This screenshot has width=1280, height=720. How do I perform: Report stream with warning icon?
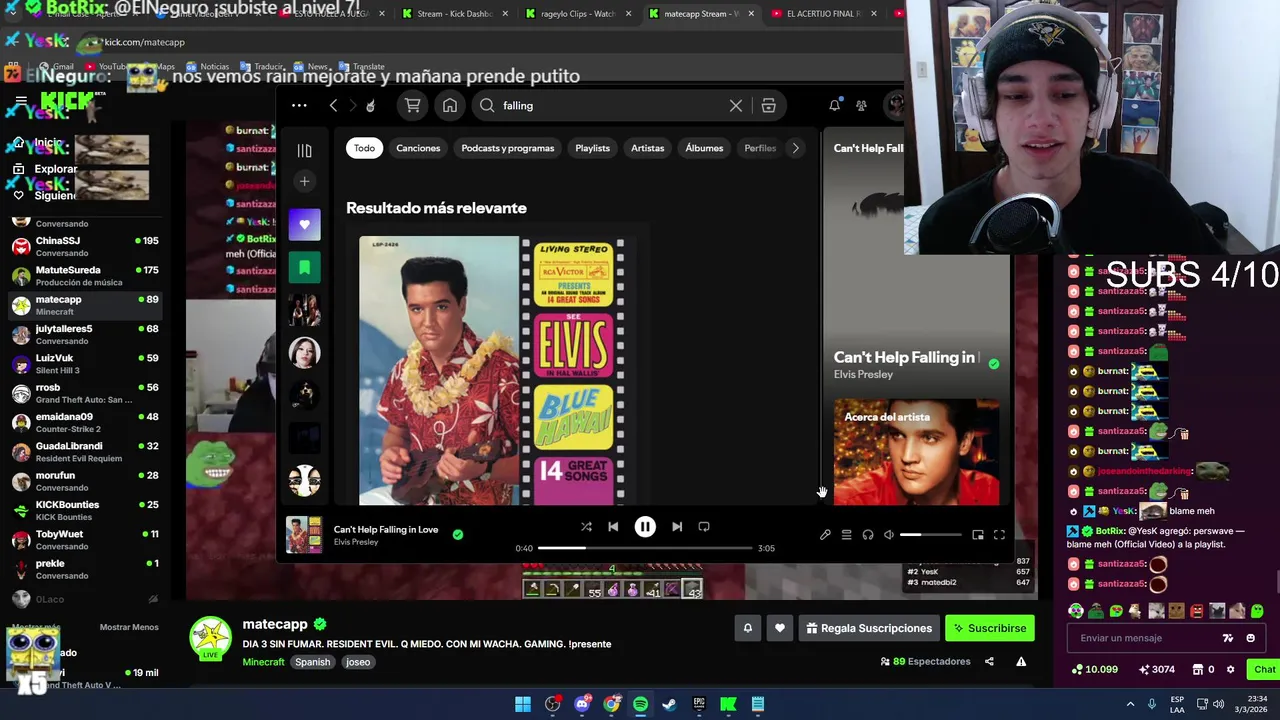tap(1021, 661)
